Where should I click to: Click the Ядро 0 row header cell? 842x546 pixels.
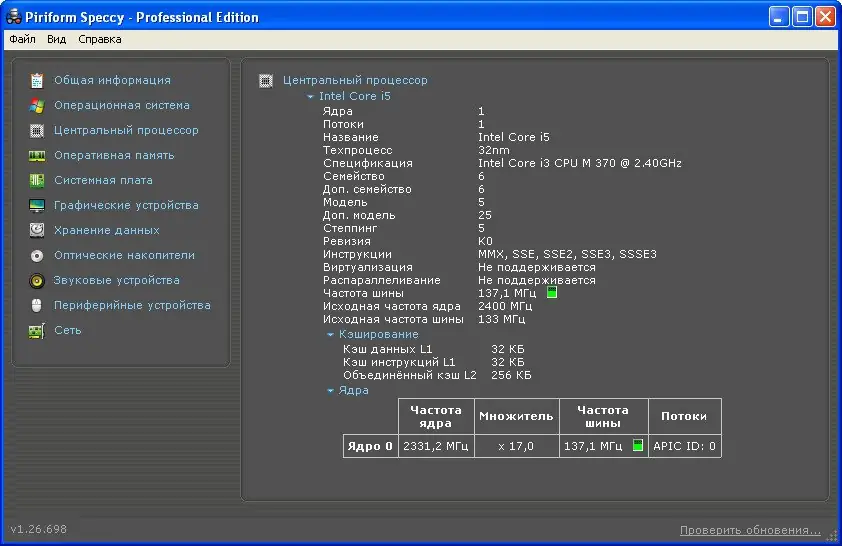coord(371,446)
